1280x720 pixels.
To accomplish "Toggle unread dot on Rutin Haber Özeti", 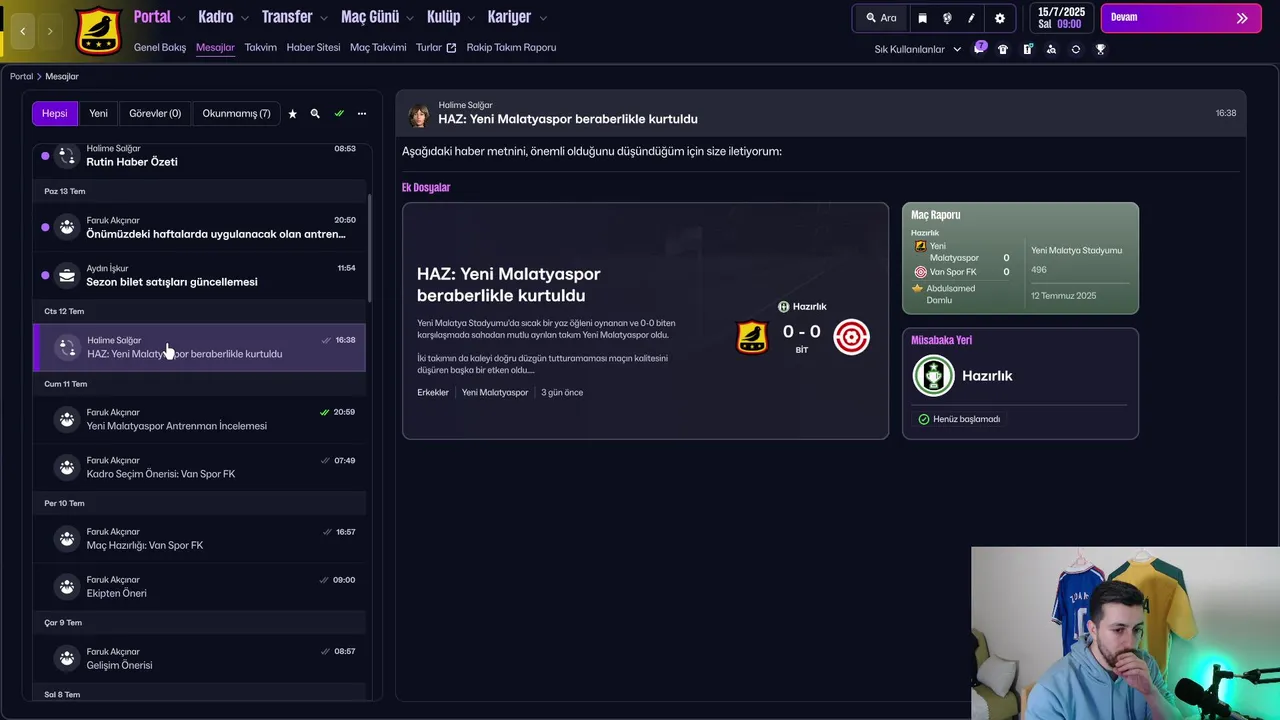I will click(x=45, y=156).
